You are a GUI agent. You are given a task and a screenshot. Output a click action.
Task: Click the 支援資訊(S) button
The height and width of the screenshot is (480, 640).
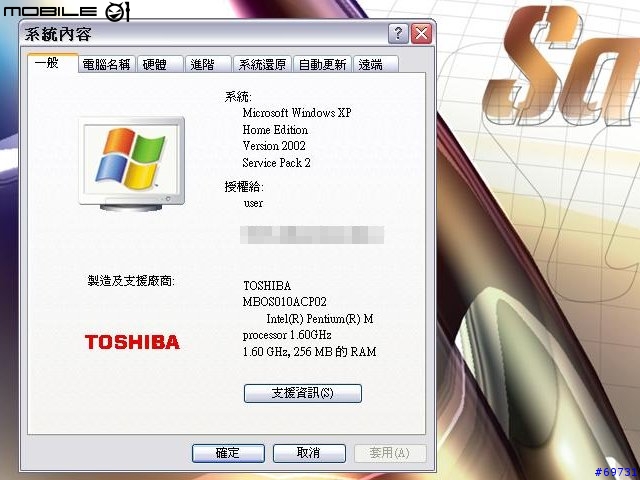click(302, 393)
